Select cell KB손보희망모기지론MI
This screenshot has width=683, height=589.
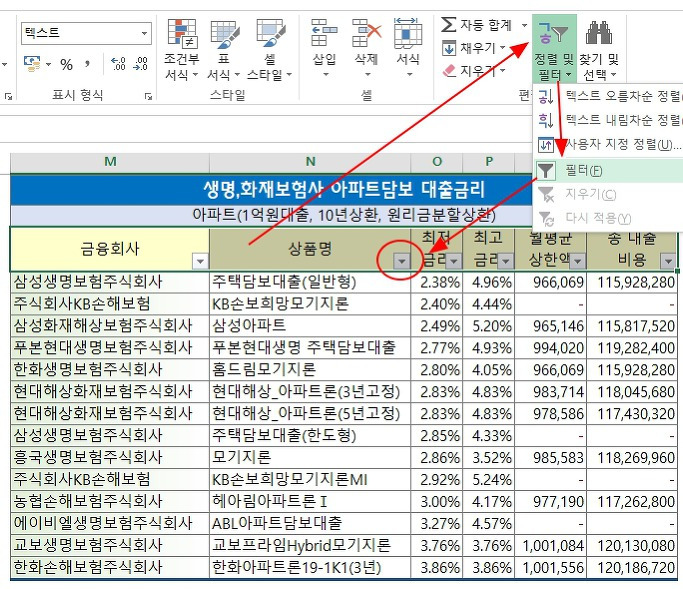[x=310, y=480]
